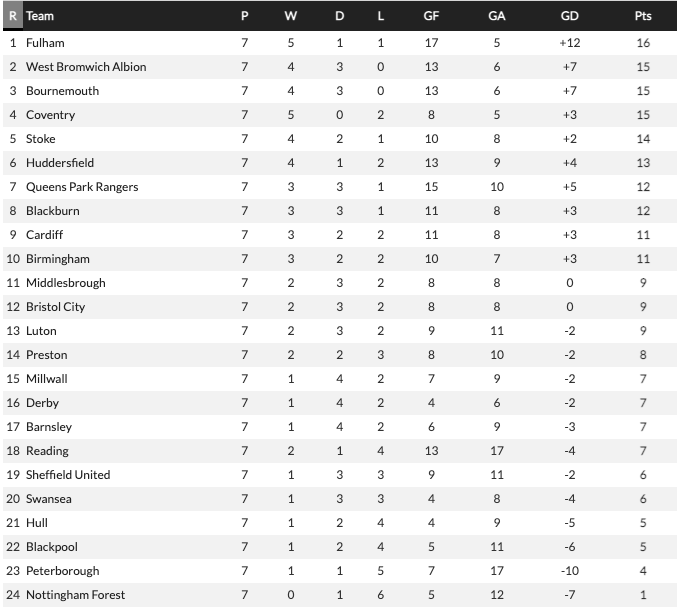The width and height of the screenshot is (677, 610).
Task: Click the W wins column header
Action: coord(291,16)
